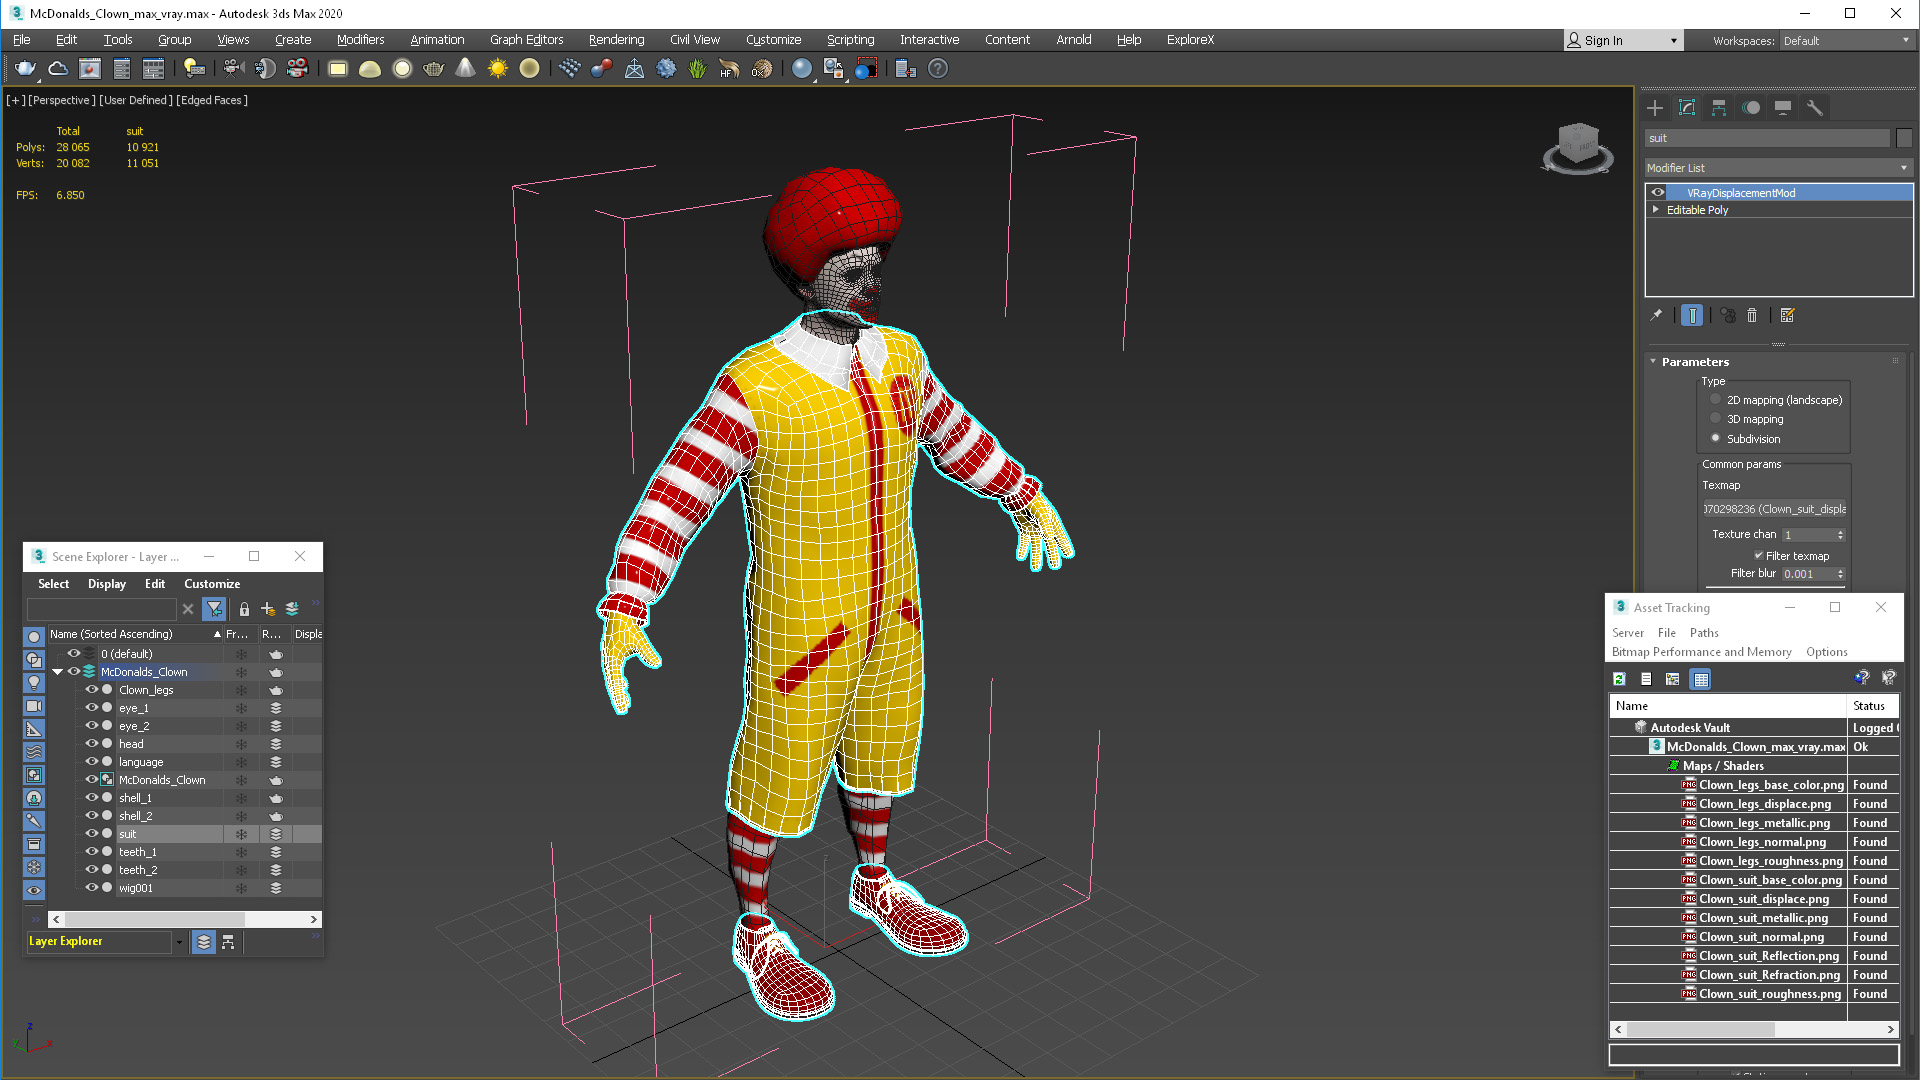Toggle Display Cameras filter in Scene Explorer
The width and height of the screenshot is (1920, 1080).
[x=34, y=706]
